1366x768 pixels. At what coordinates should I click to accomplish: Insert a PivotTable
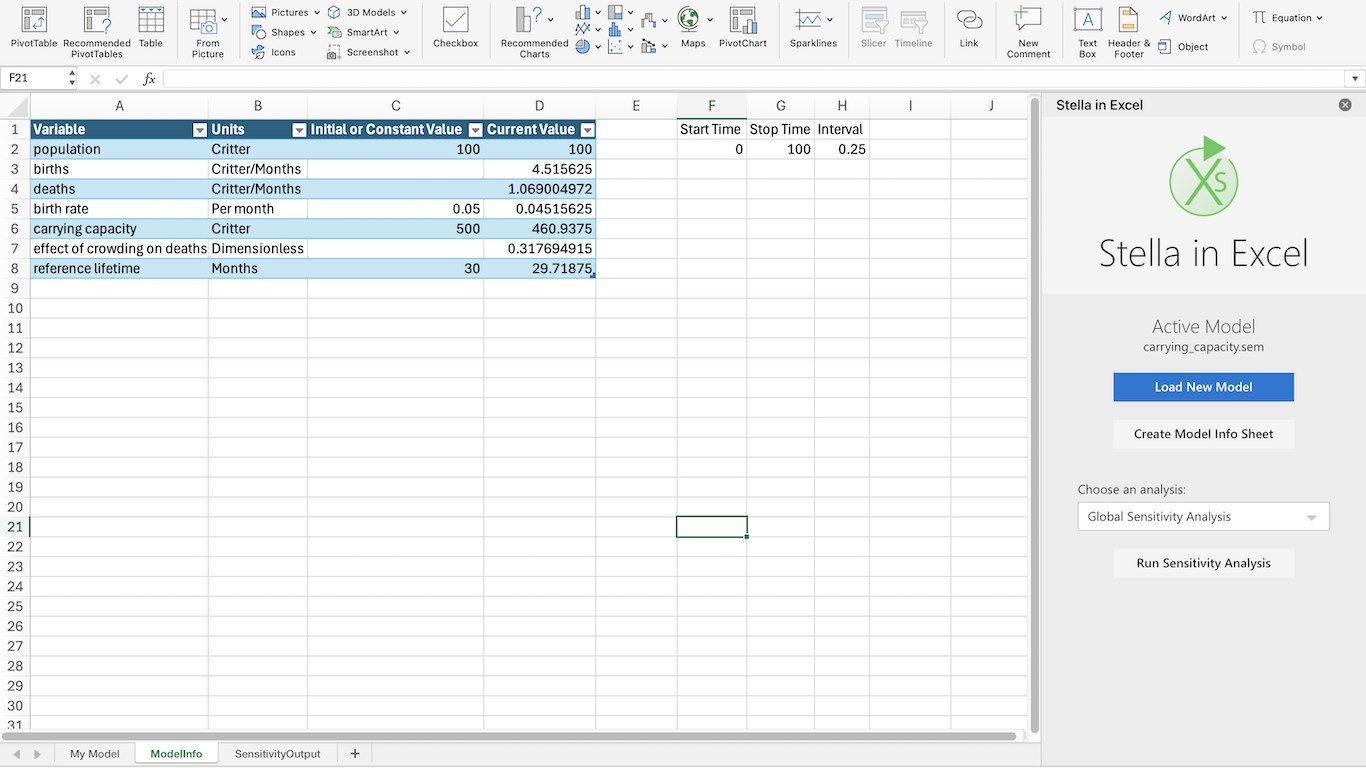pos(34,28)
